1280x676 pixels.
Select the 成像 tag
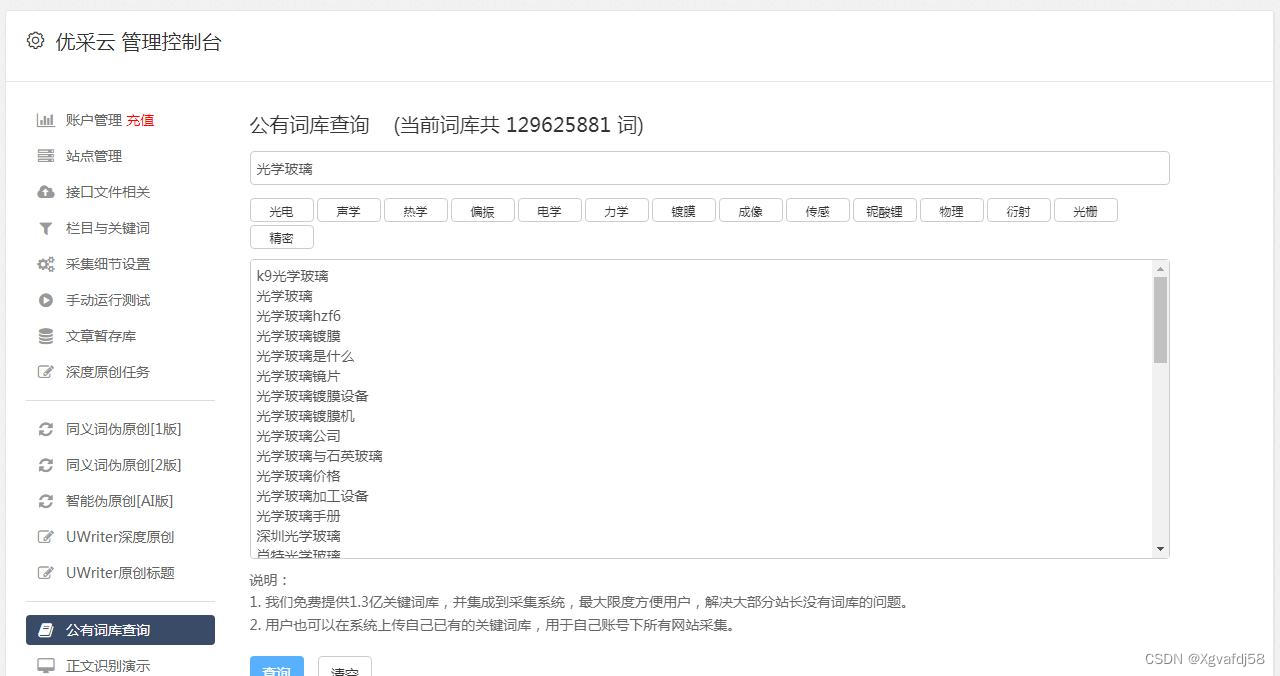[x=751, y=210]
